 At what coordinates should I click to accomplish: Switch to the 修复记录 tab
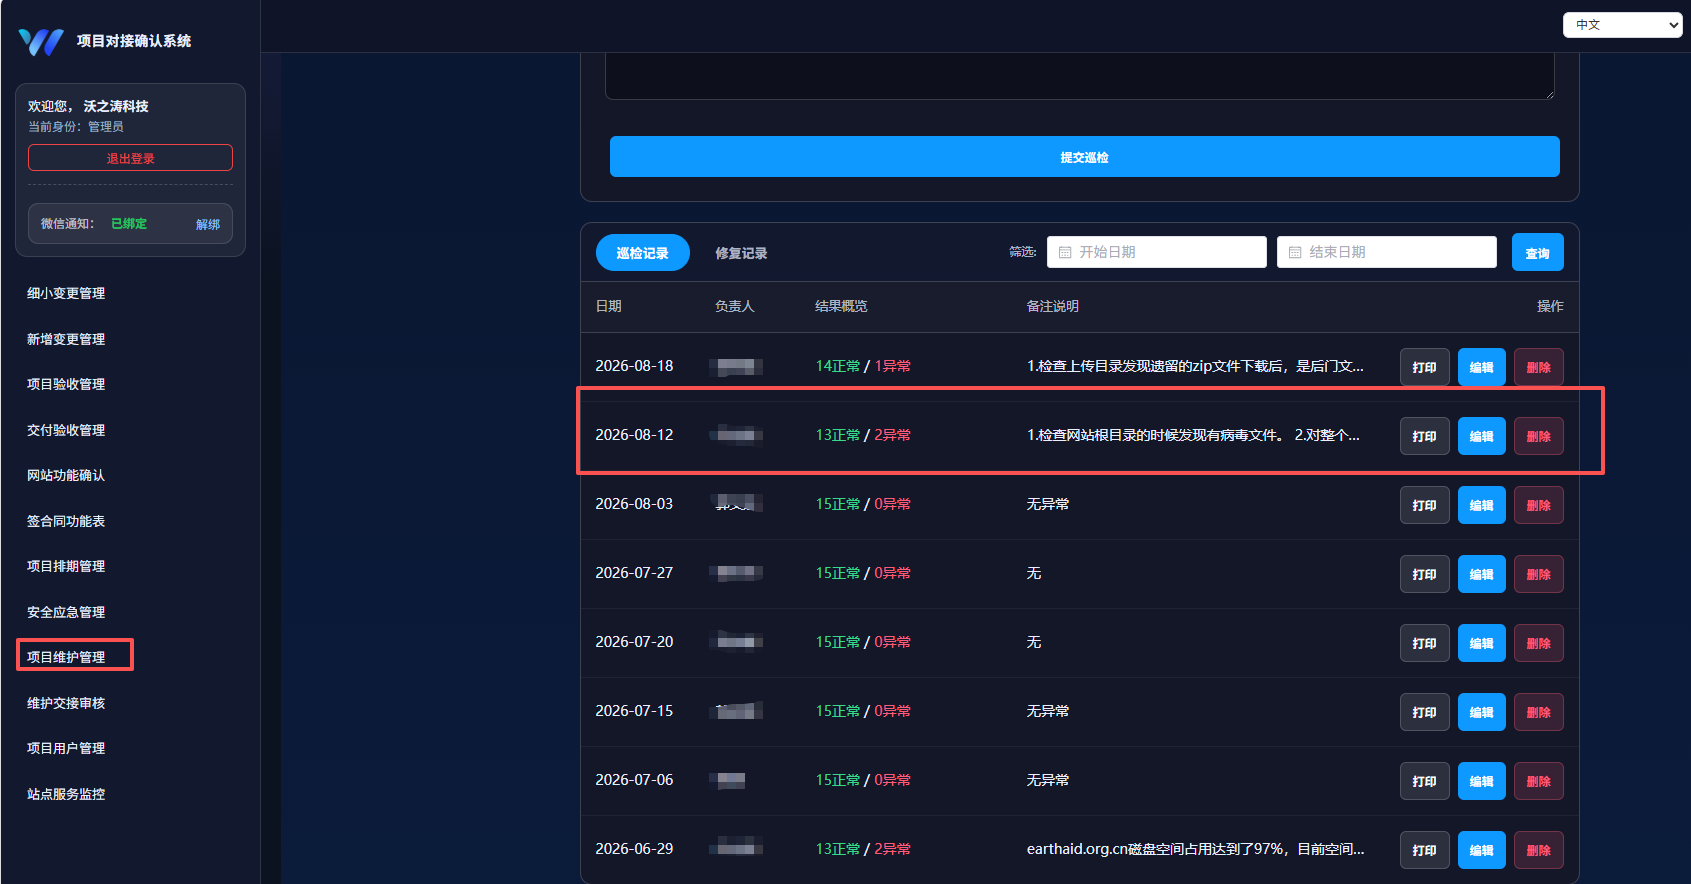point(741,253)
